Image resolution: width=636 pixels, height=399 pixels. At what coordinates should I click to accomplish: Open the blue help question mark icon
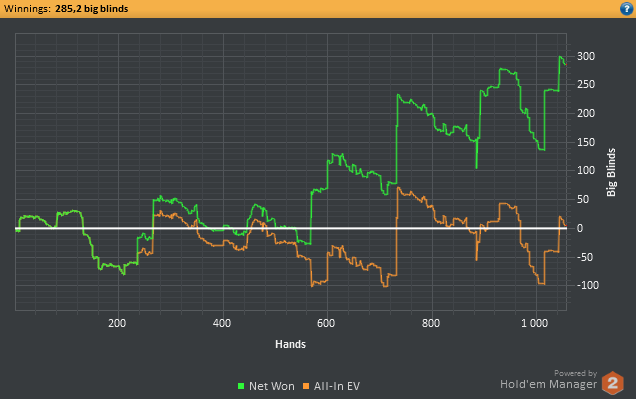[x=626, y=9]
